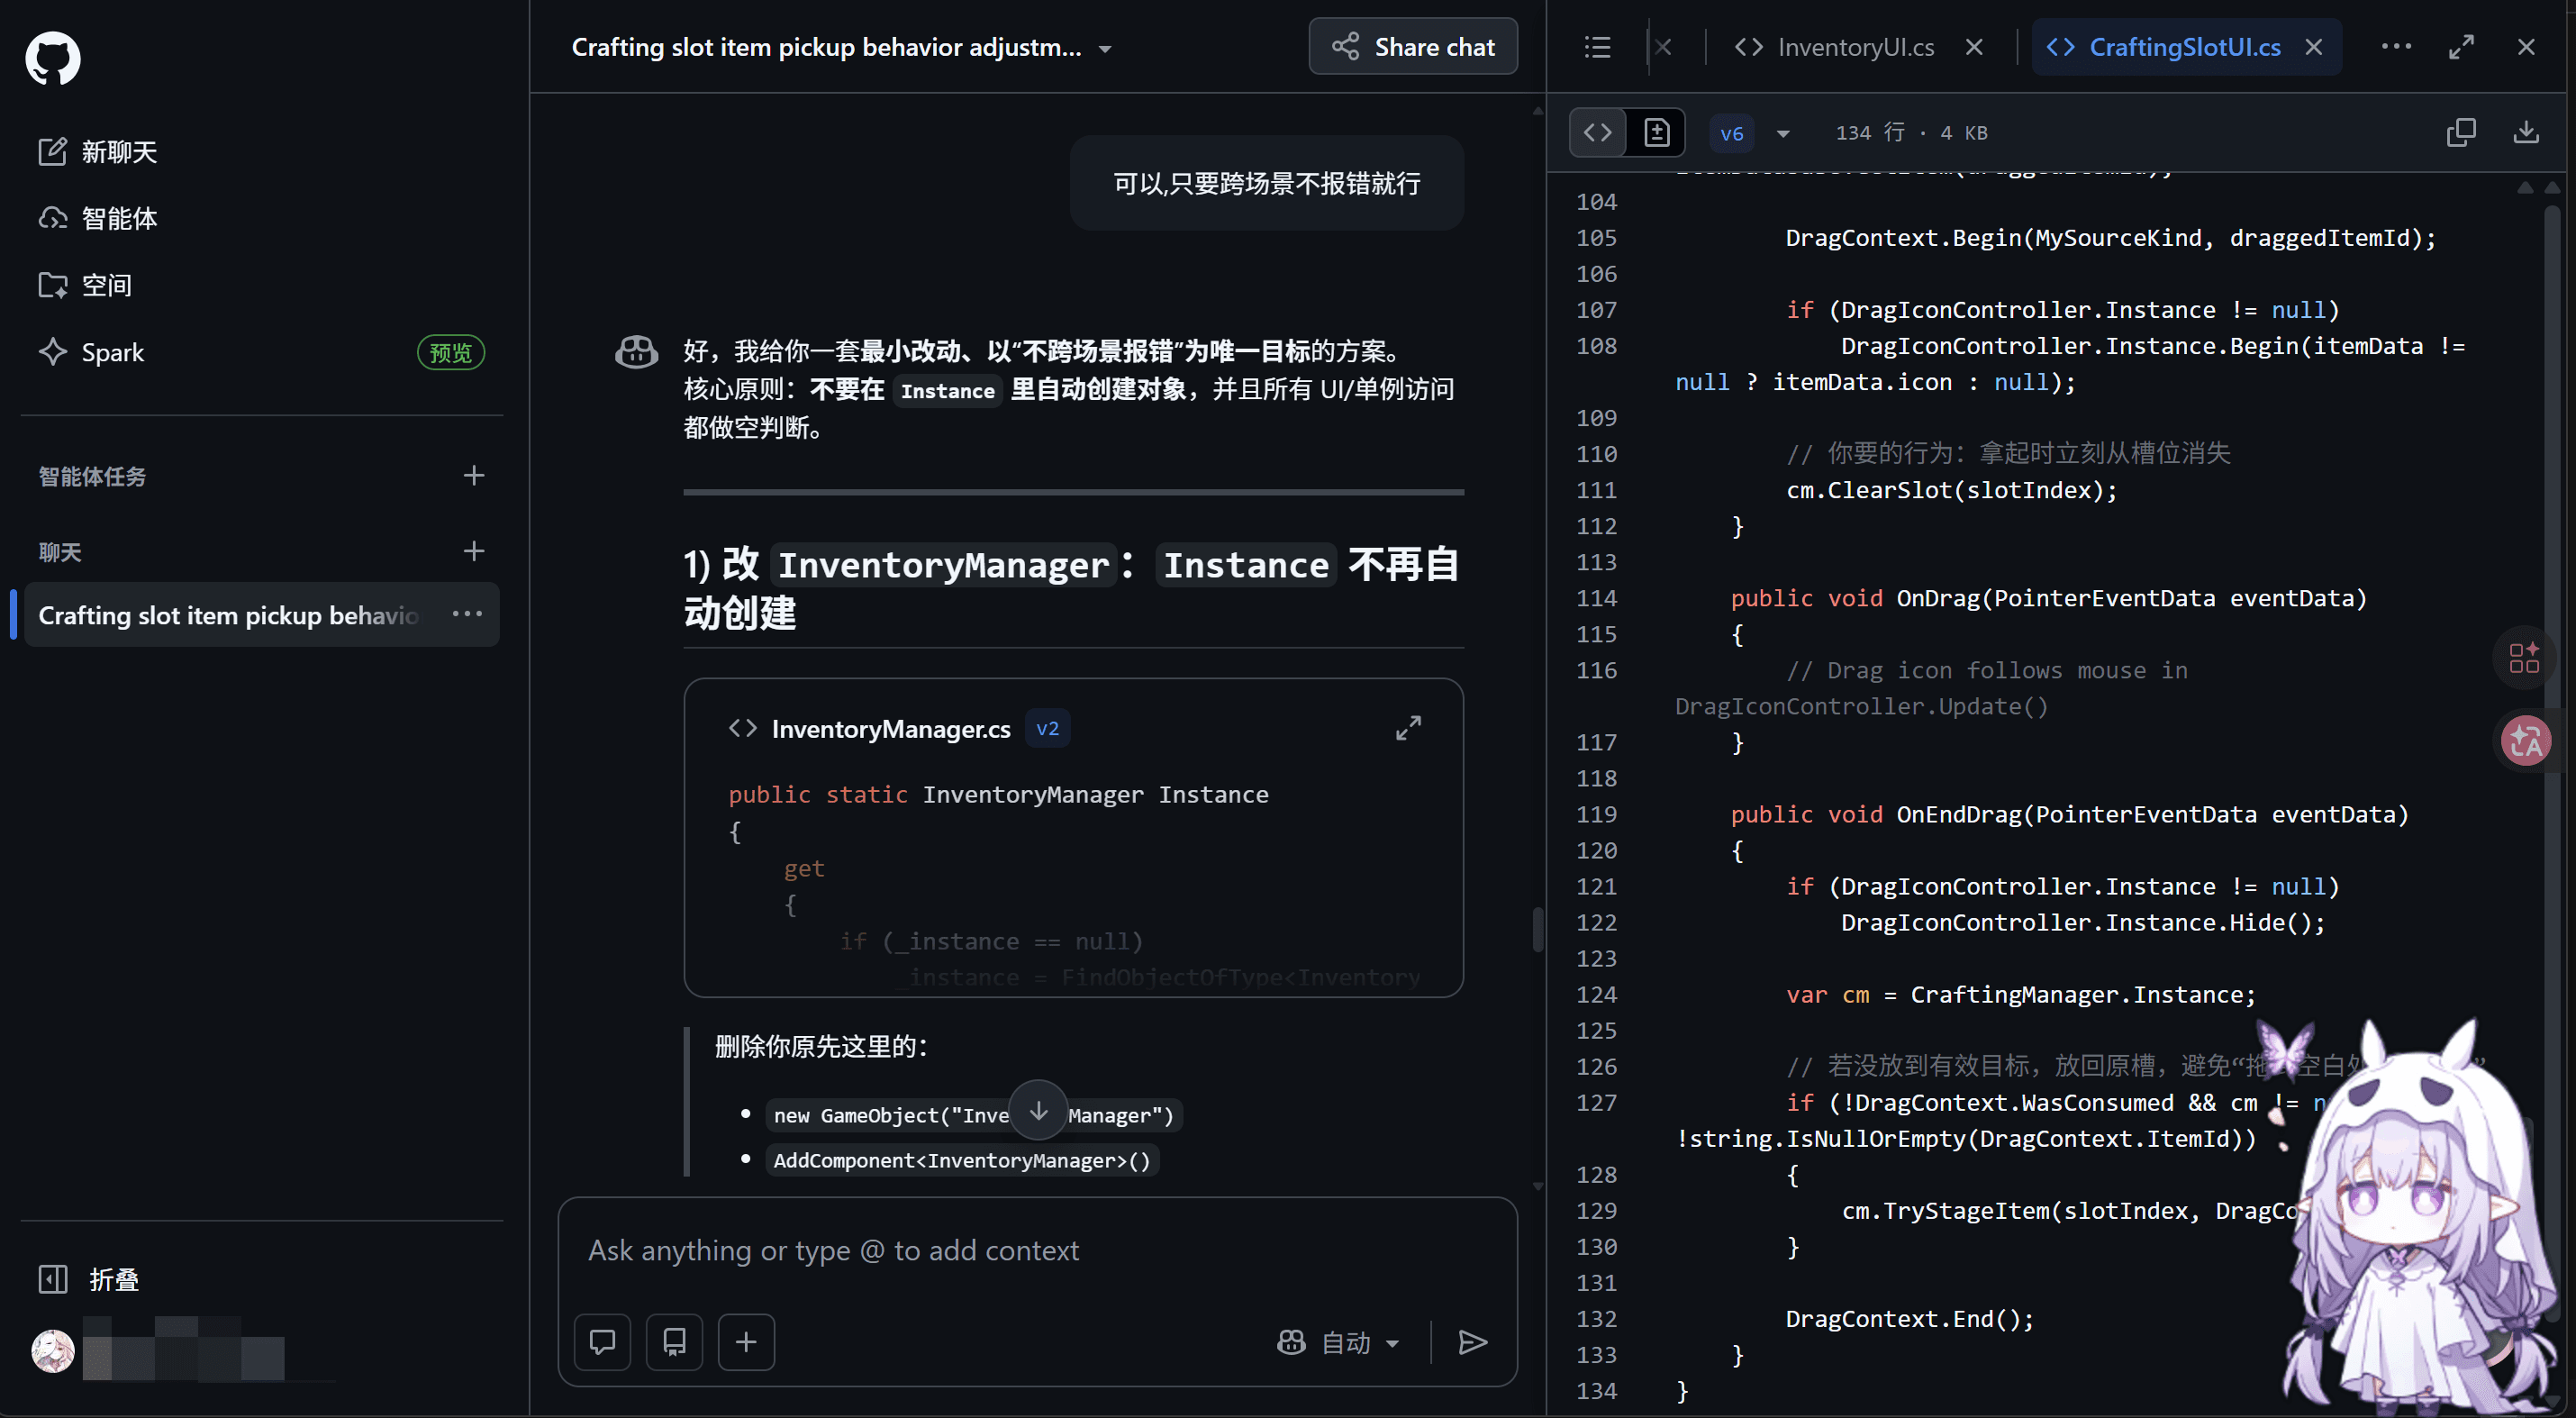
Task: Click the v2 version badge on InventoryManager.cs
Action: tap(1047, 729)
